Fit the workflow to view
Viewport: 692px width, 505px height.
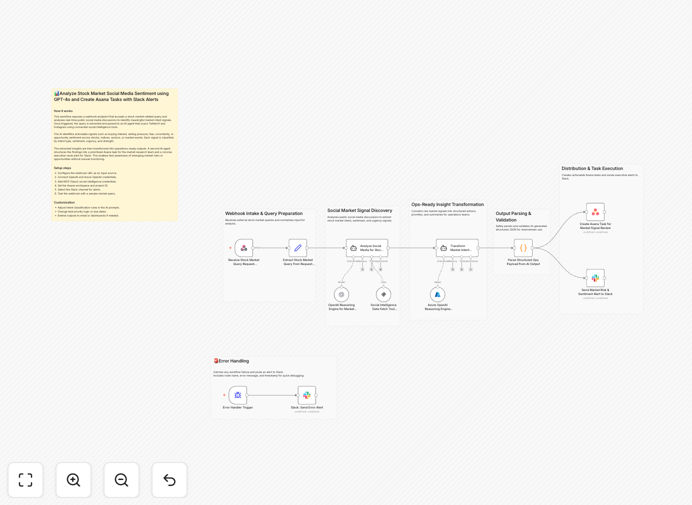tap(26, 480)
